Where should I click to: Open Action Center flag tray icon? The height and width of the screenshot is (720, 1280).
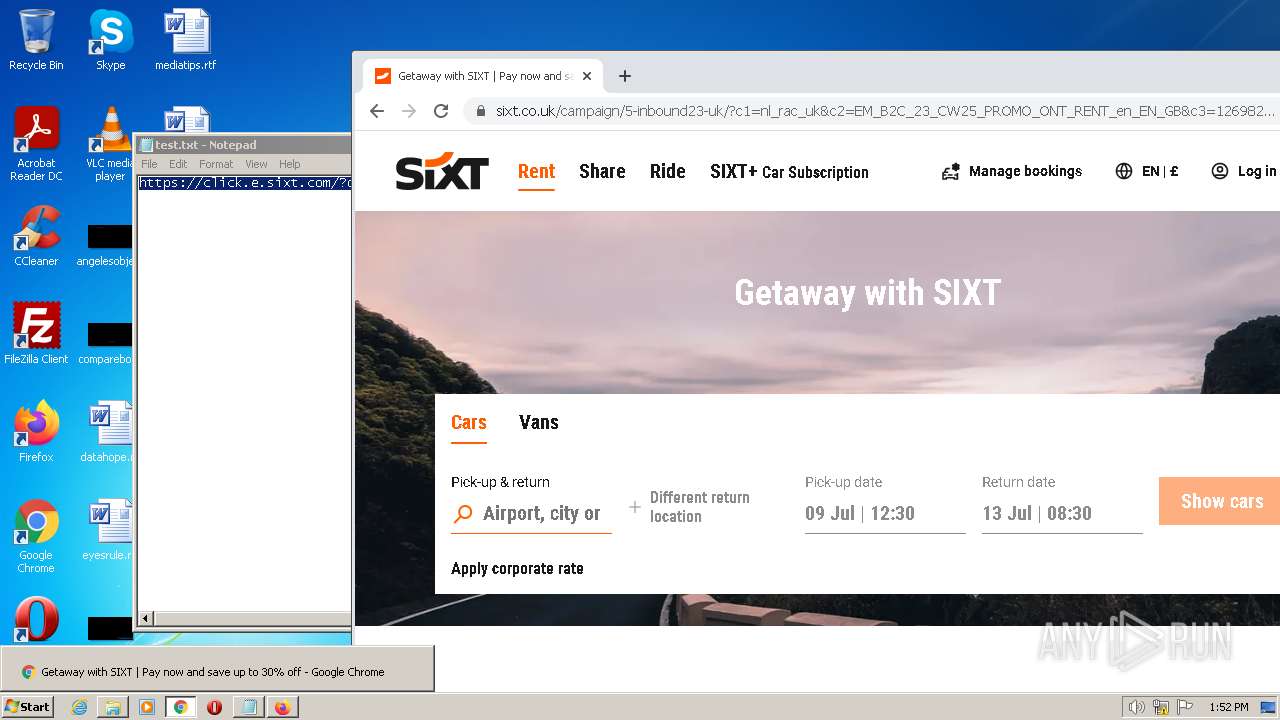1185,707
